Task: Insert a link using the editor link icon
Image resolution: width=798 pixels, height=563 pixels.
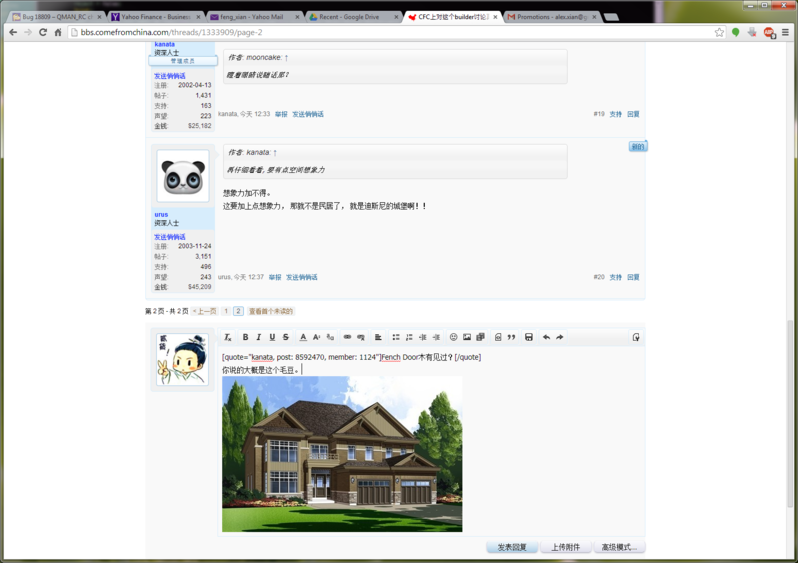Action: coord(347,337)
